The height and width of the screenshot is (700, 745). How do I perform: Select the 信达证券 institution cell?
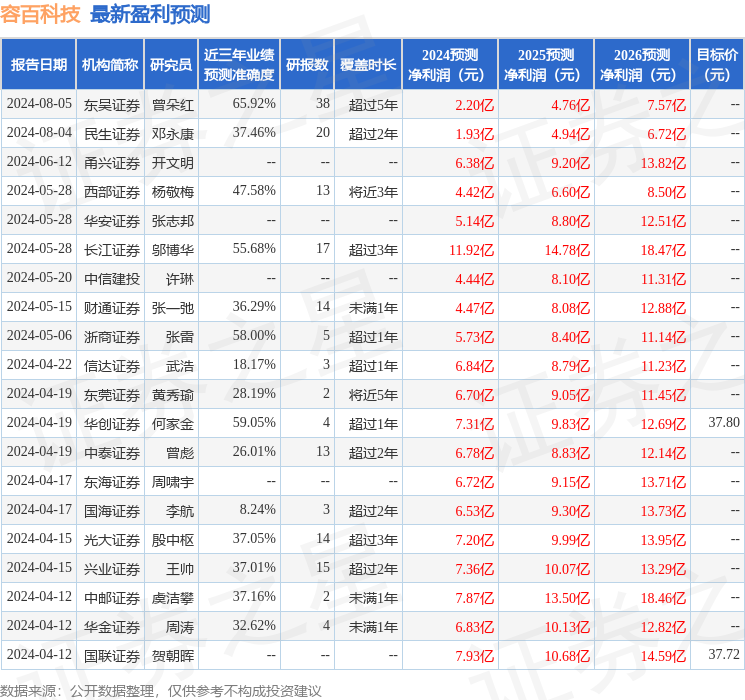pos(112,365)
